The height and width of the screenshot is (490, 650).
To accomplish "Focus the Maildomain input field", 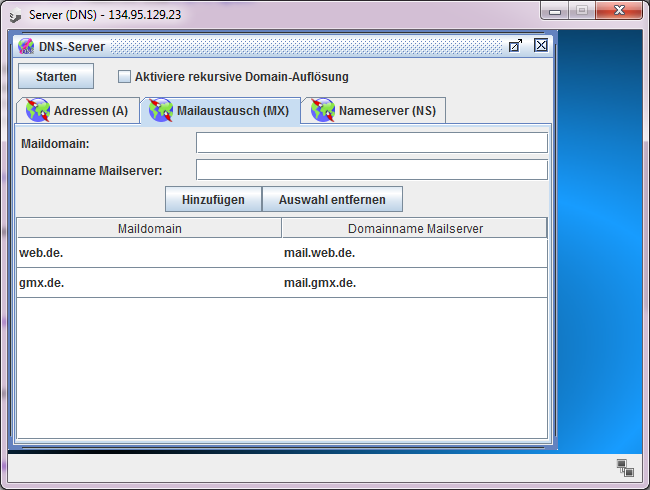I will 372,143.
